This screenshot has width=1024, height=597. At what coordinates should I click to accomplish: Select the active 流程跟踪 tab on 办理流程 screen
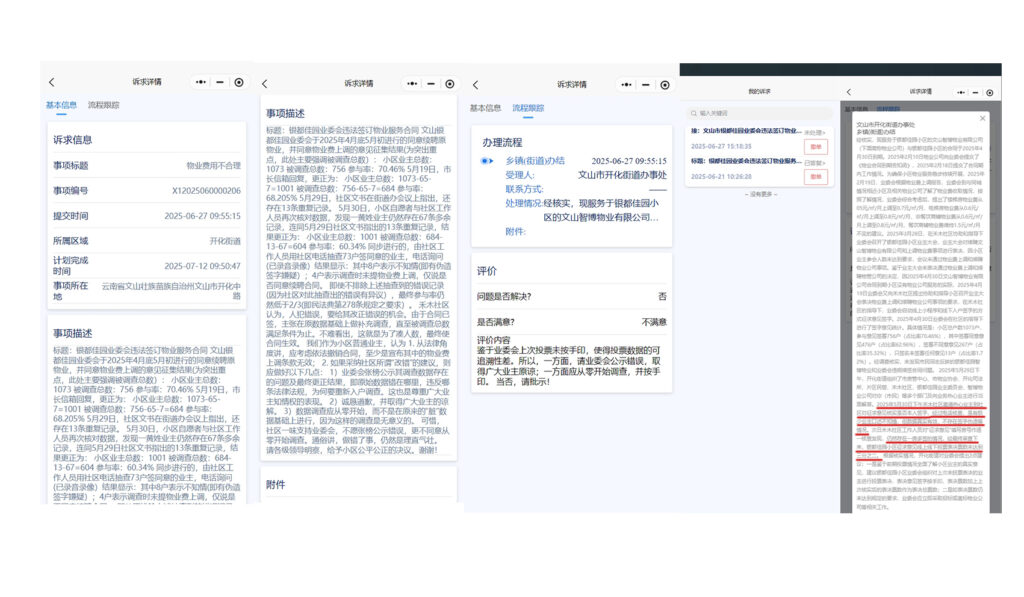[x=528, y=108]
